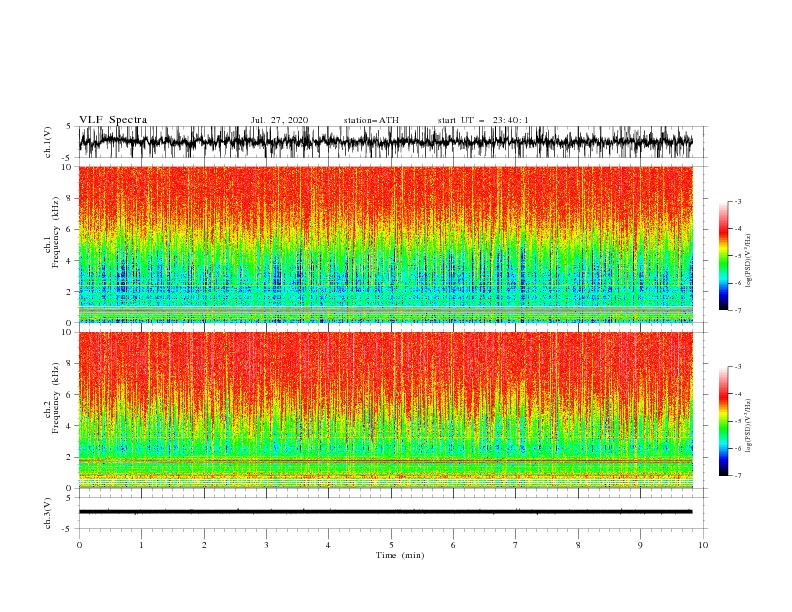Click the ch.2 spectrogram panel
The image size is (792, 612).
[386, 410]
